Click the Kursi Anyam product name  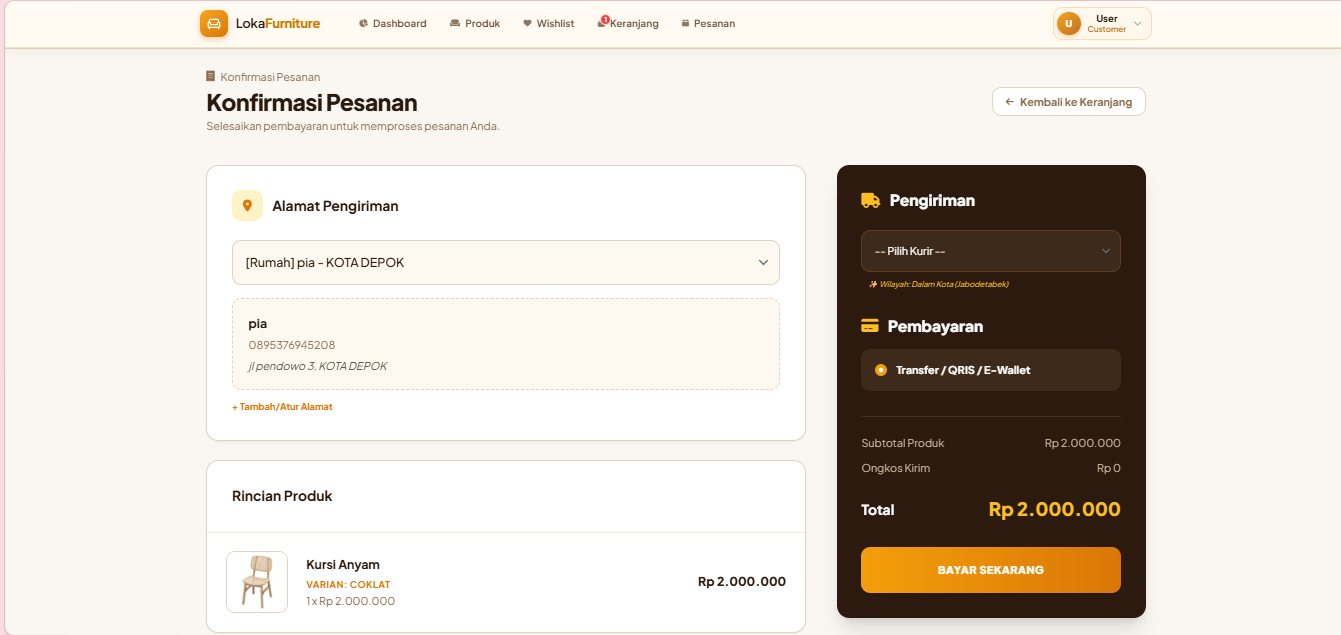343,564
